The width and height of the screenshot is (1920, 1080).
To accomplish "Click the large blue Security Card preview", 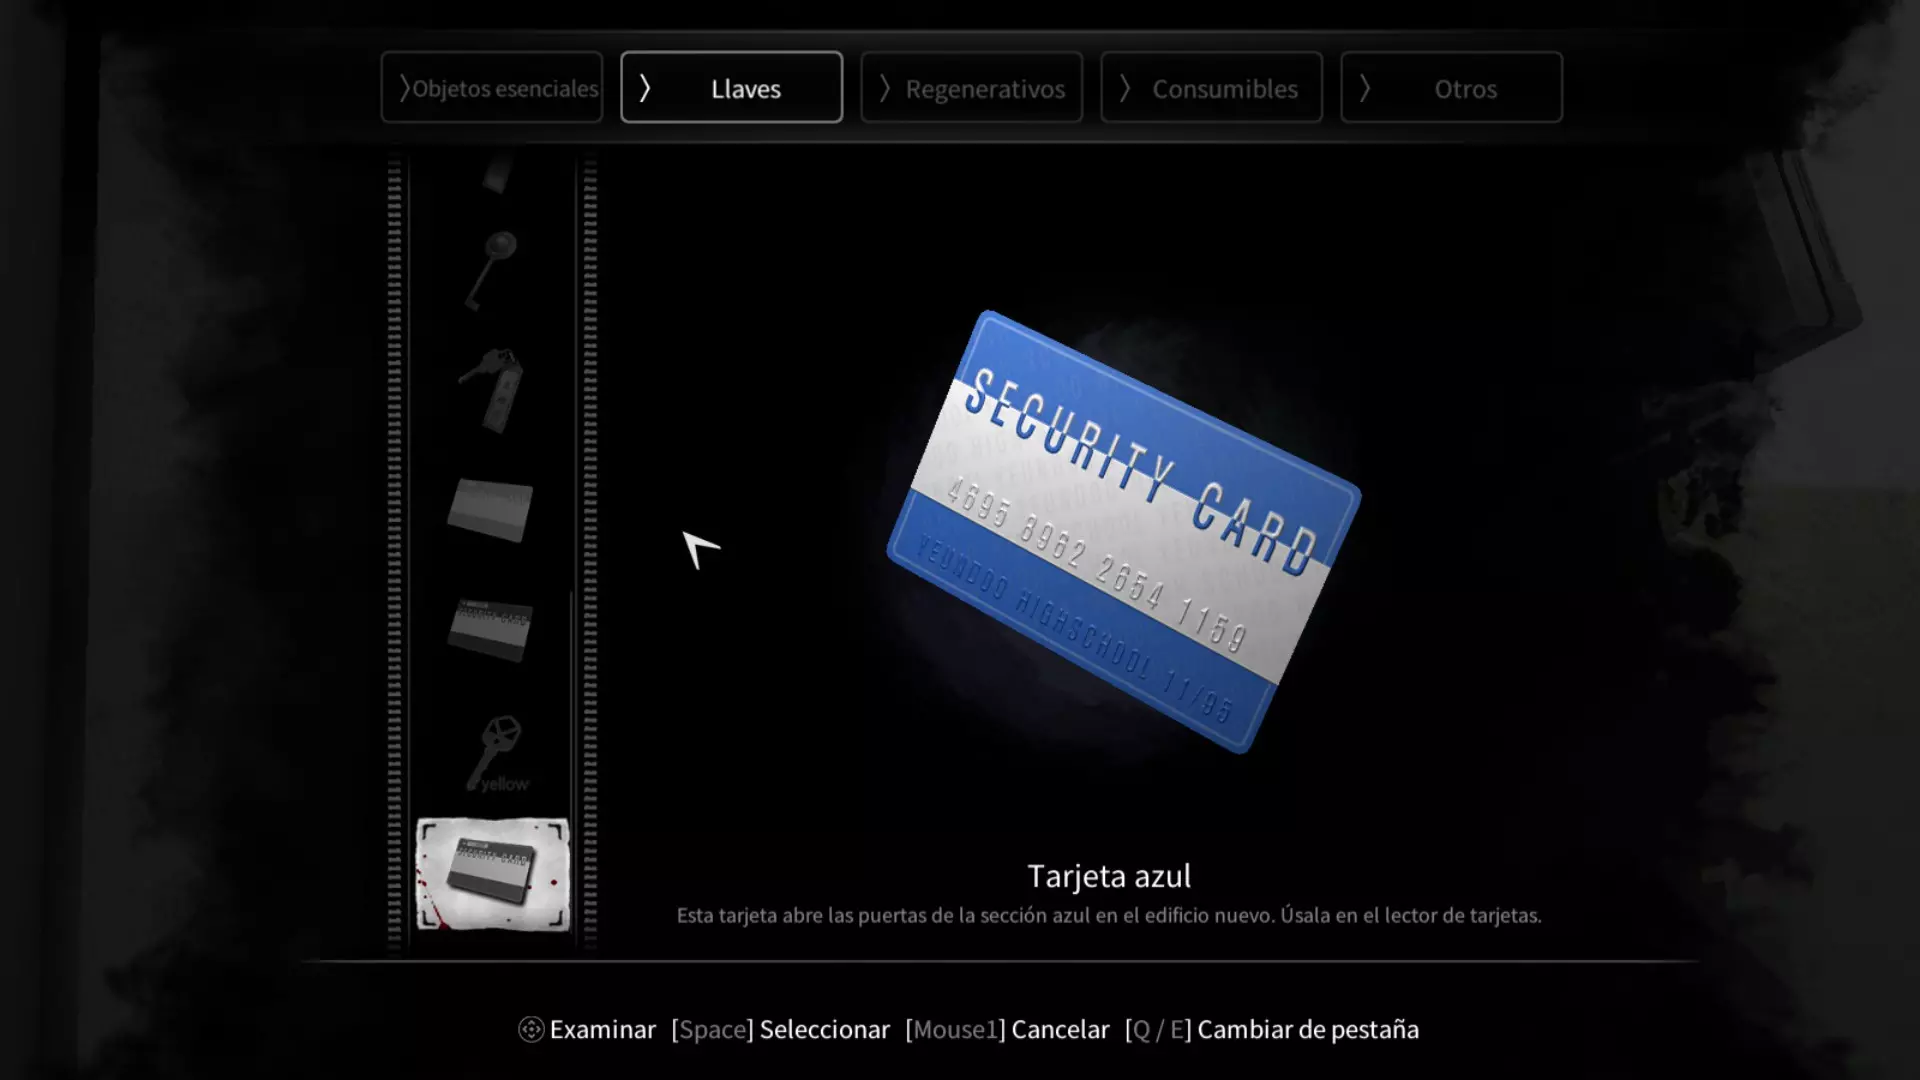I will 1123,532.
